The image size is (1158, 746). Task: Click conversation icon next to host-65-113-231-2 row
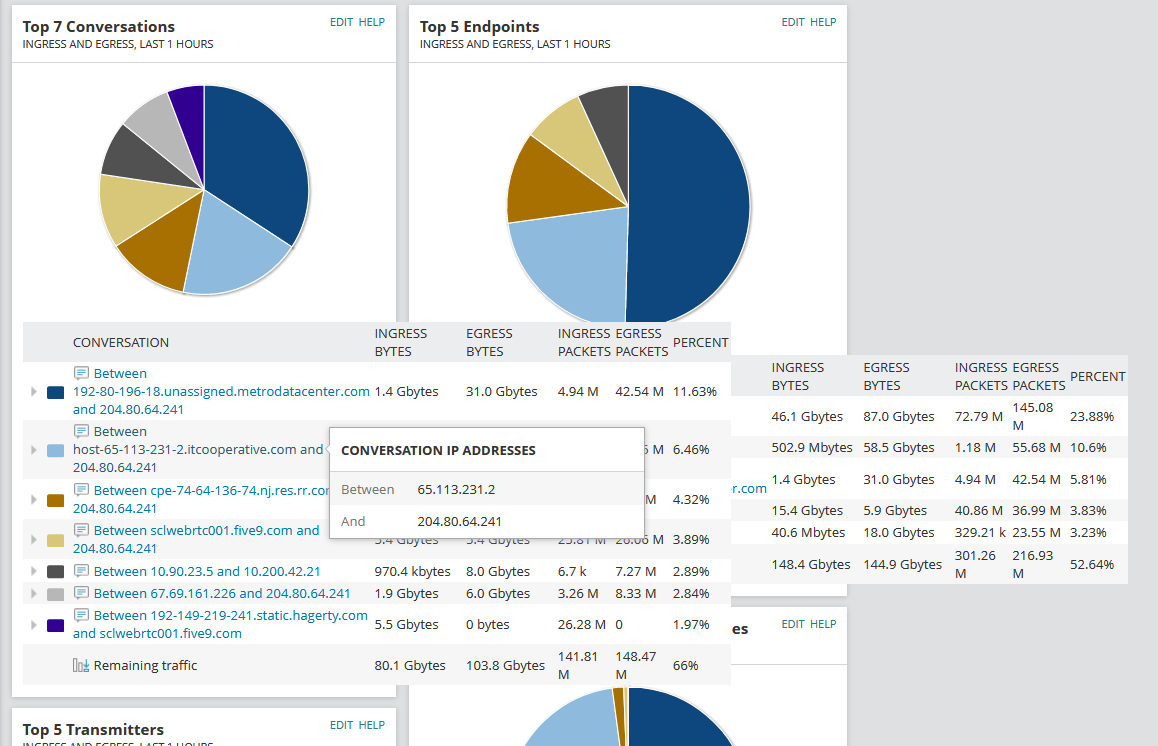pyautogui.click(x=81, y=431)
